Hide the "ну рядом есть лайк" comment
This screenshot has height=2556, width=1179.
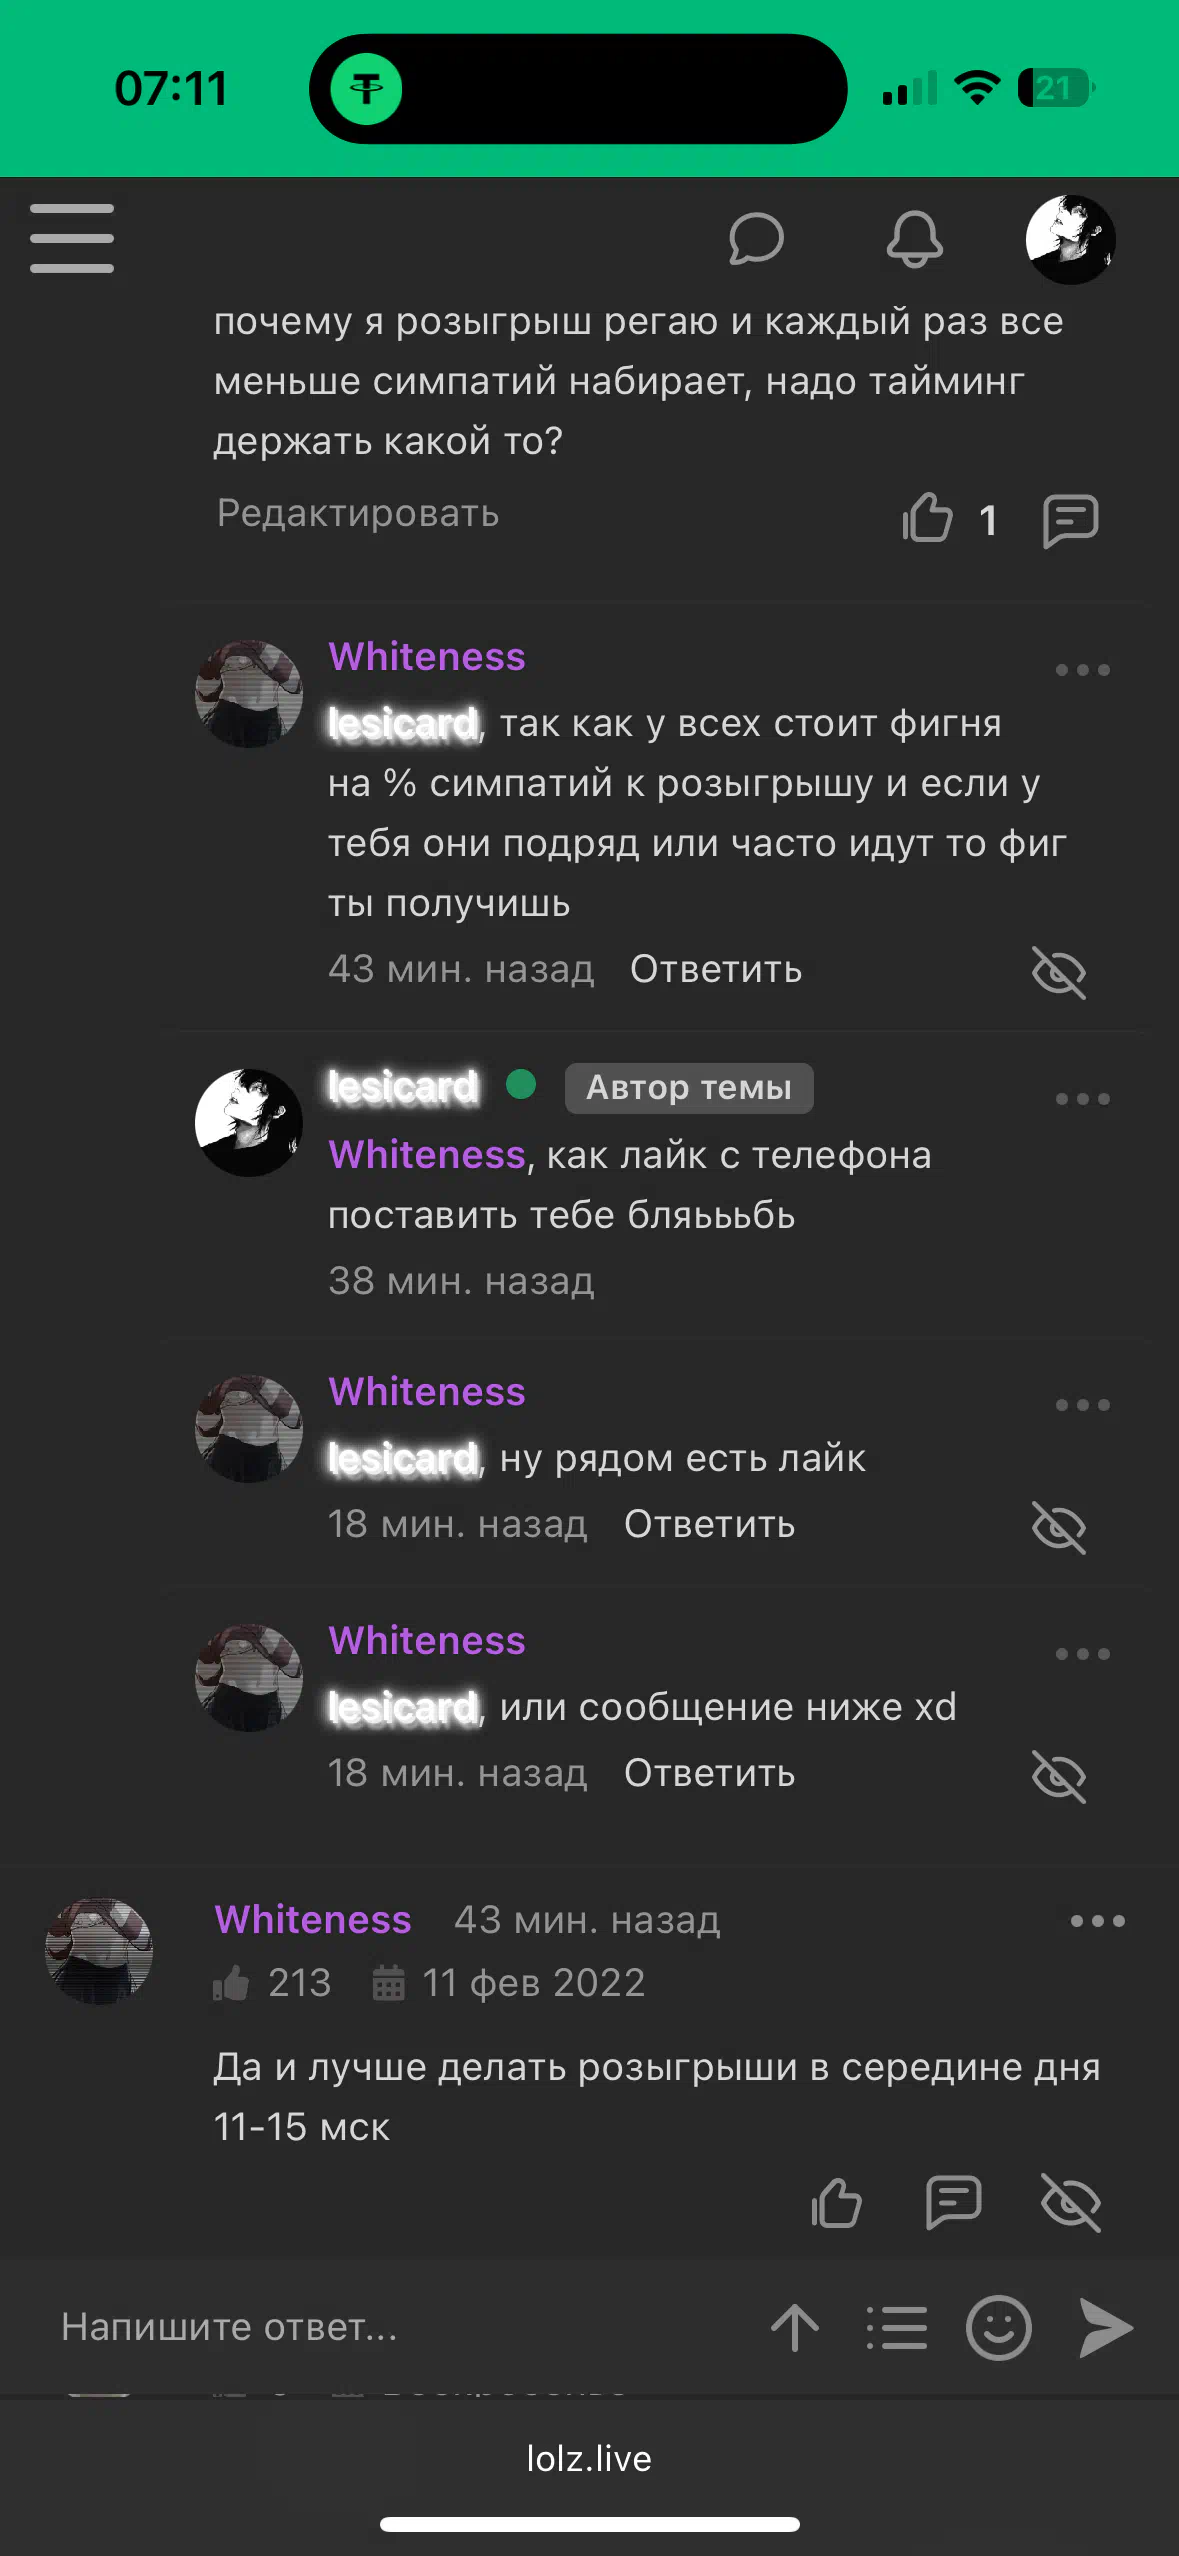(1059, 1527)
